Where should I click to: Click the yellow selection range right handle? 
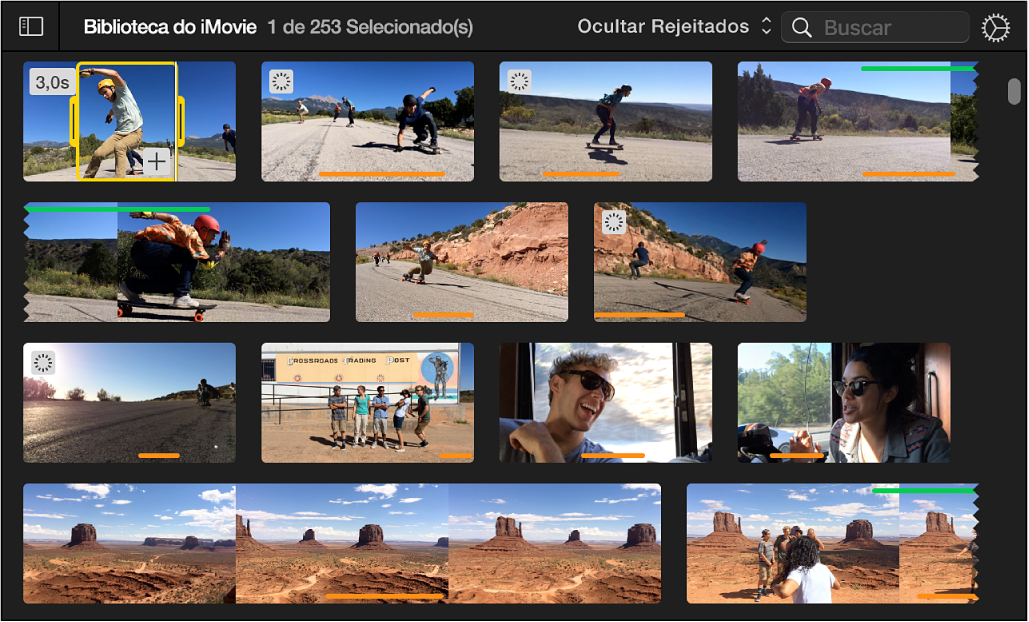[x=180, y=121]
